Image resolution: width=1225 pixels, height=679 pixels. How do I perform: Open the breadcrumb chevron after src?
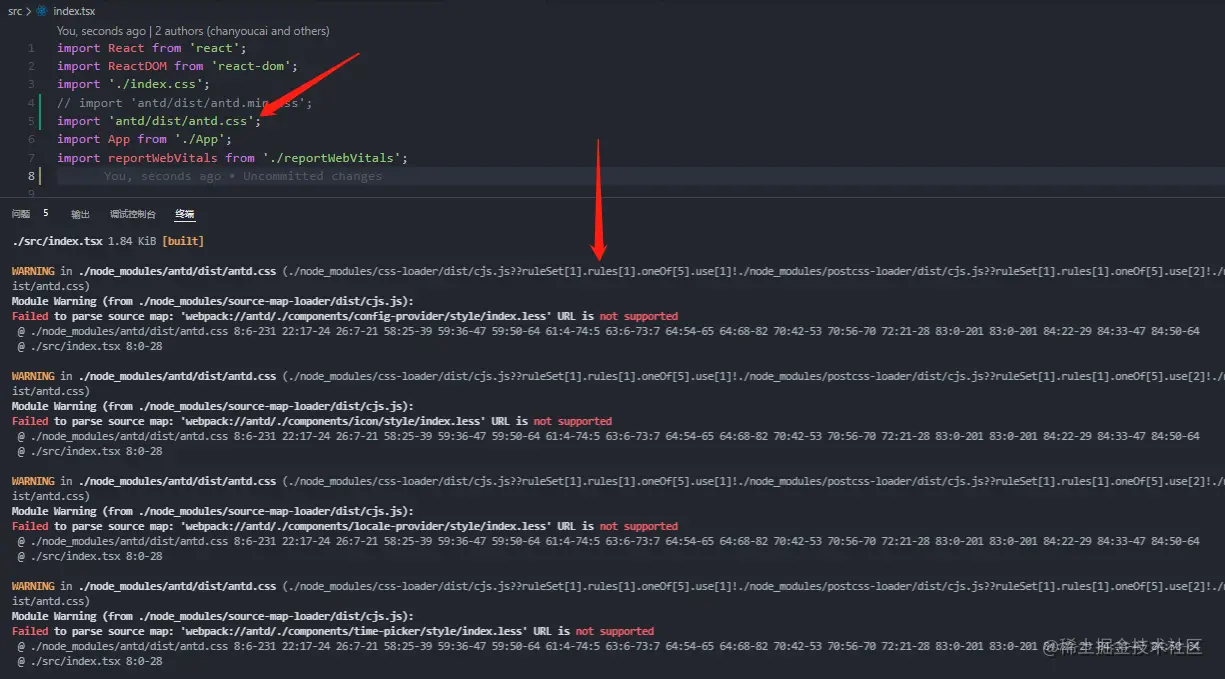26,11
